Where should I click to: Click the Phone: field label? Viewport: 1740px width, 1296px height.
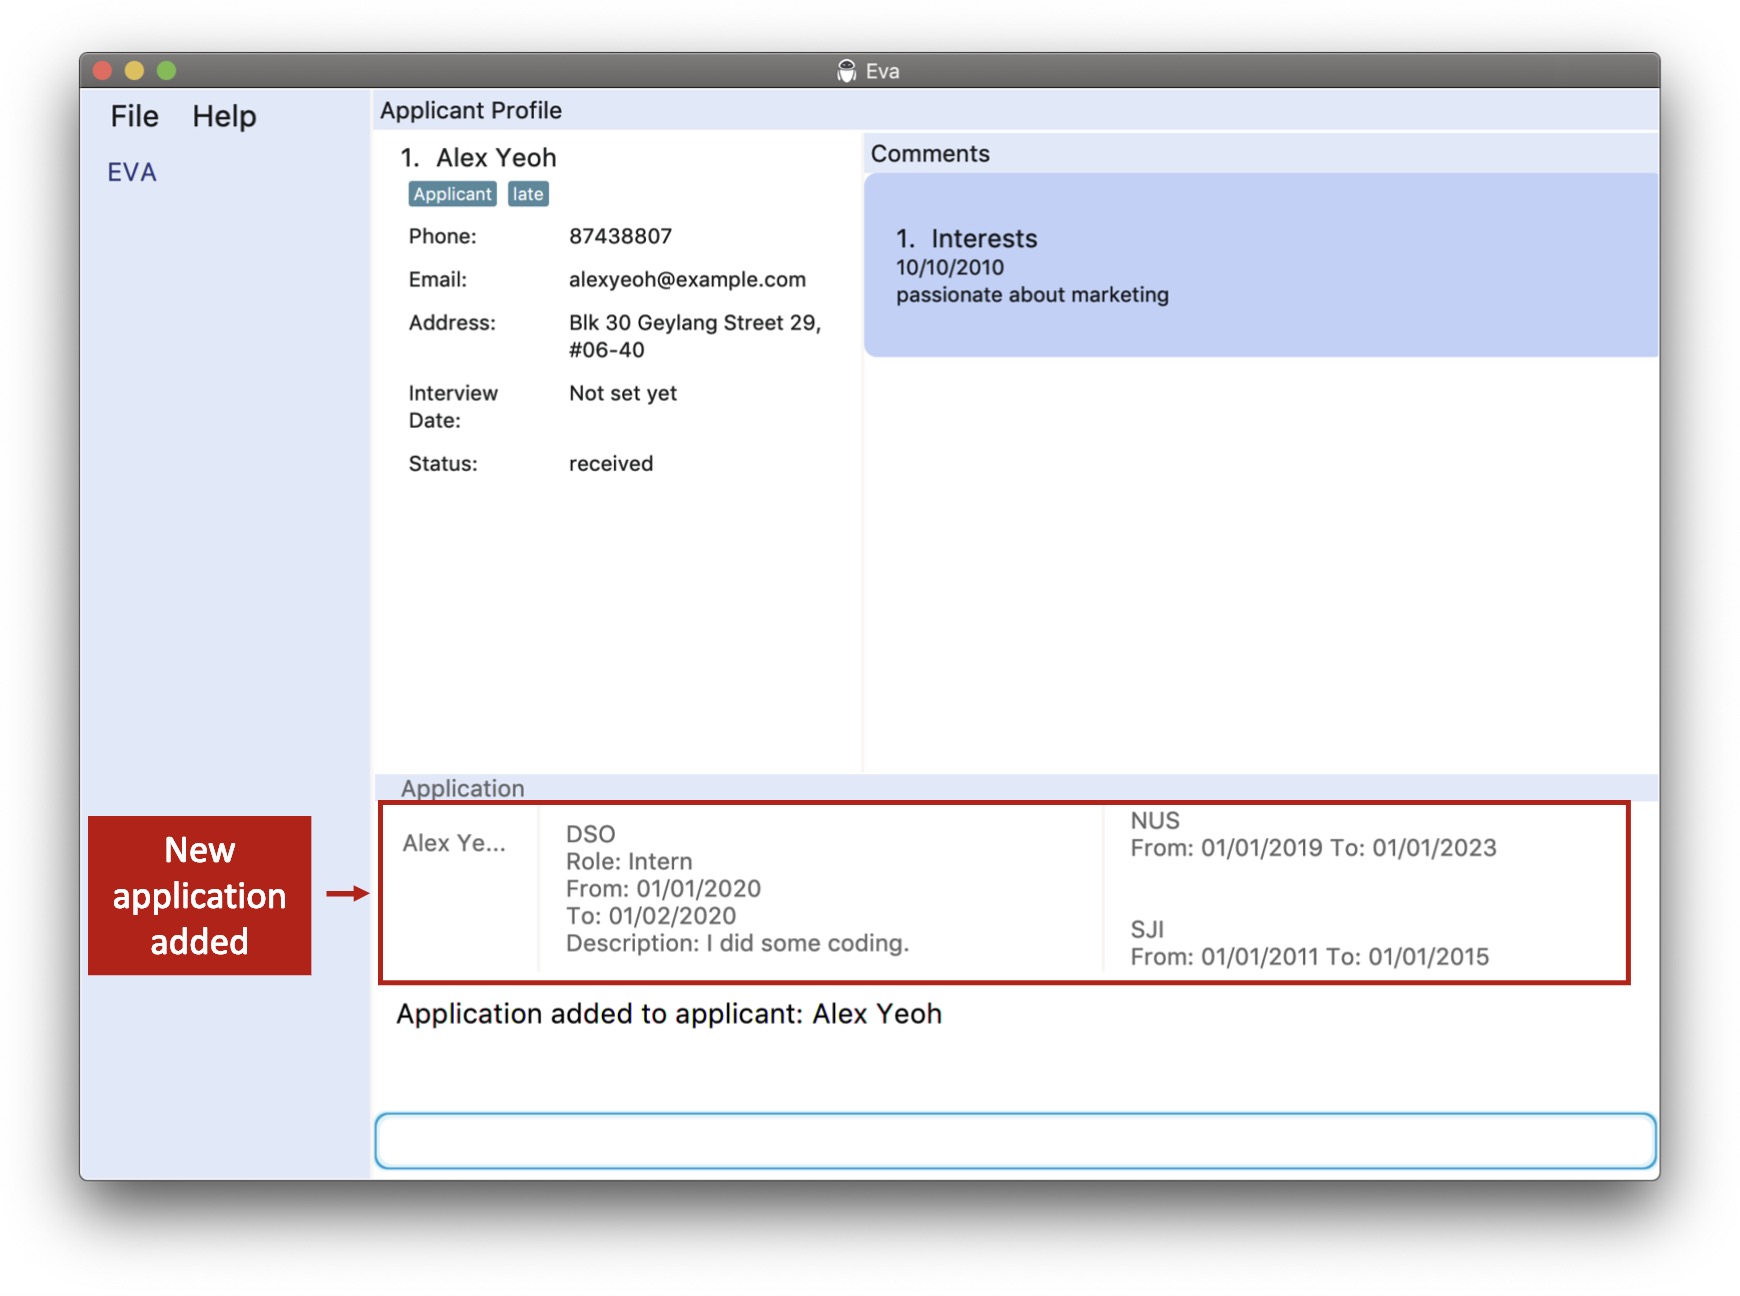click(442, 236)
